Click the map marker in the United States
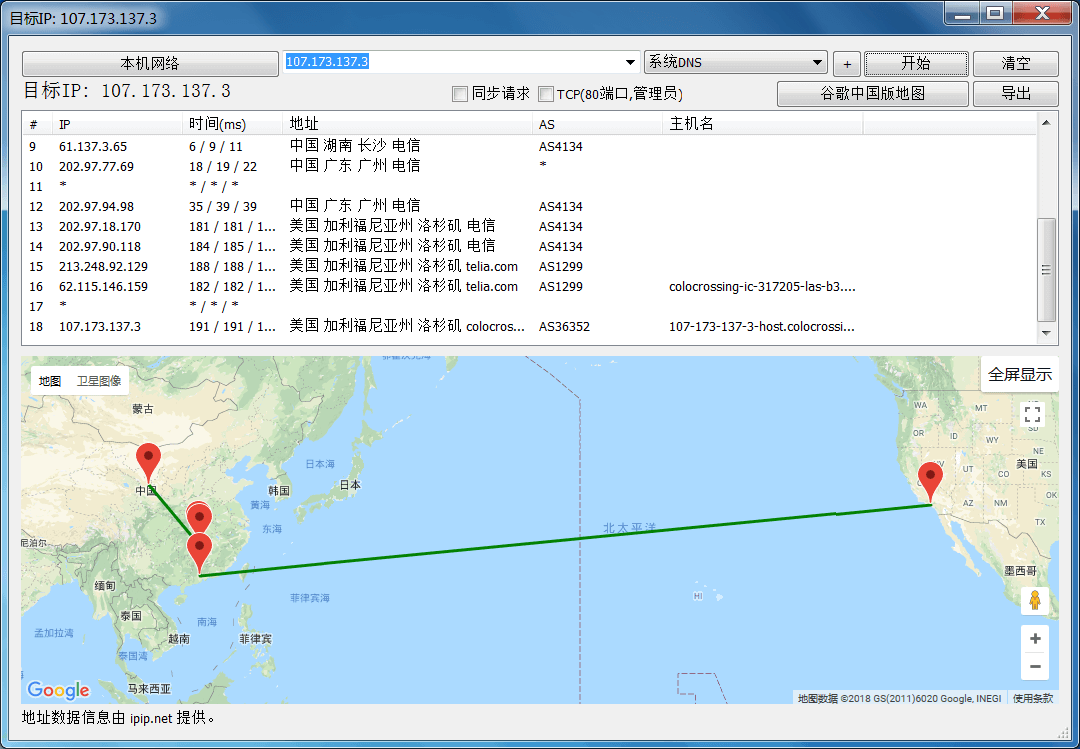 (931, 480)
